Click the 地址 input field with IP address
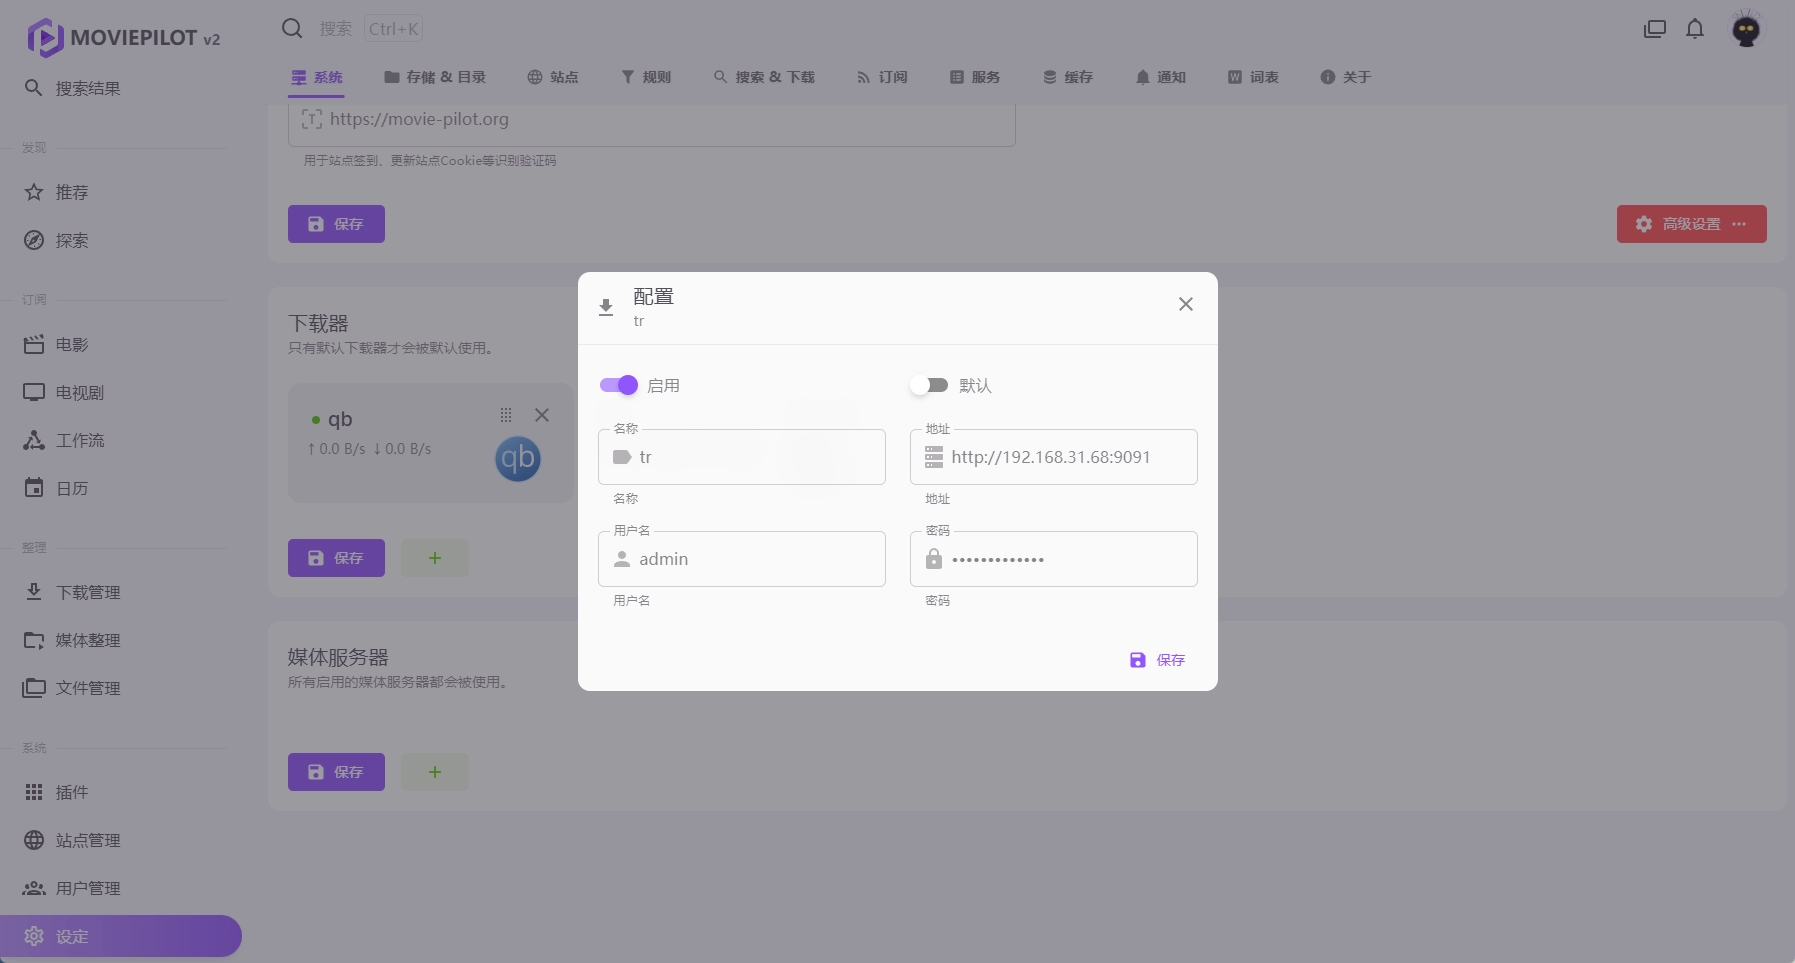 (x=1054, y=457)
